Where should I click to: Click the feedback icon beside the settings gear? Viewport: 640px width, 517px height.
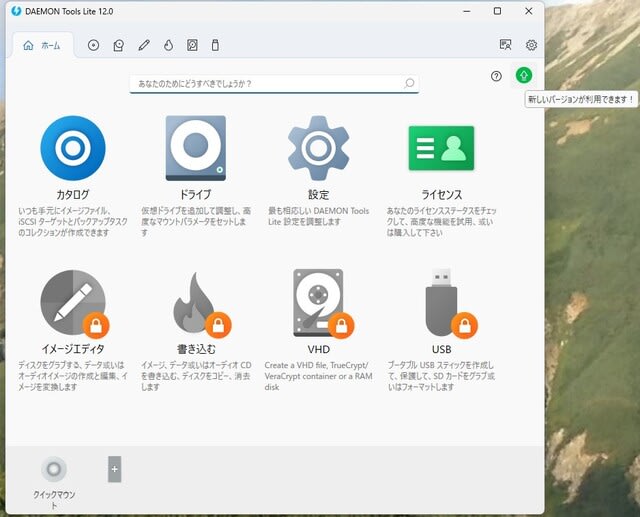tap(505, 44)
